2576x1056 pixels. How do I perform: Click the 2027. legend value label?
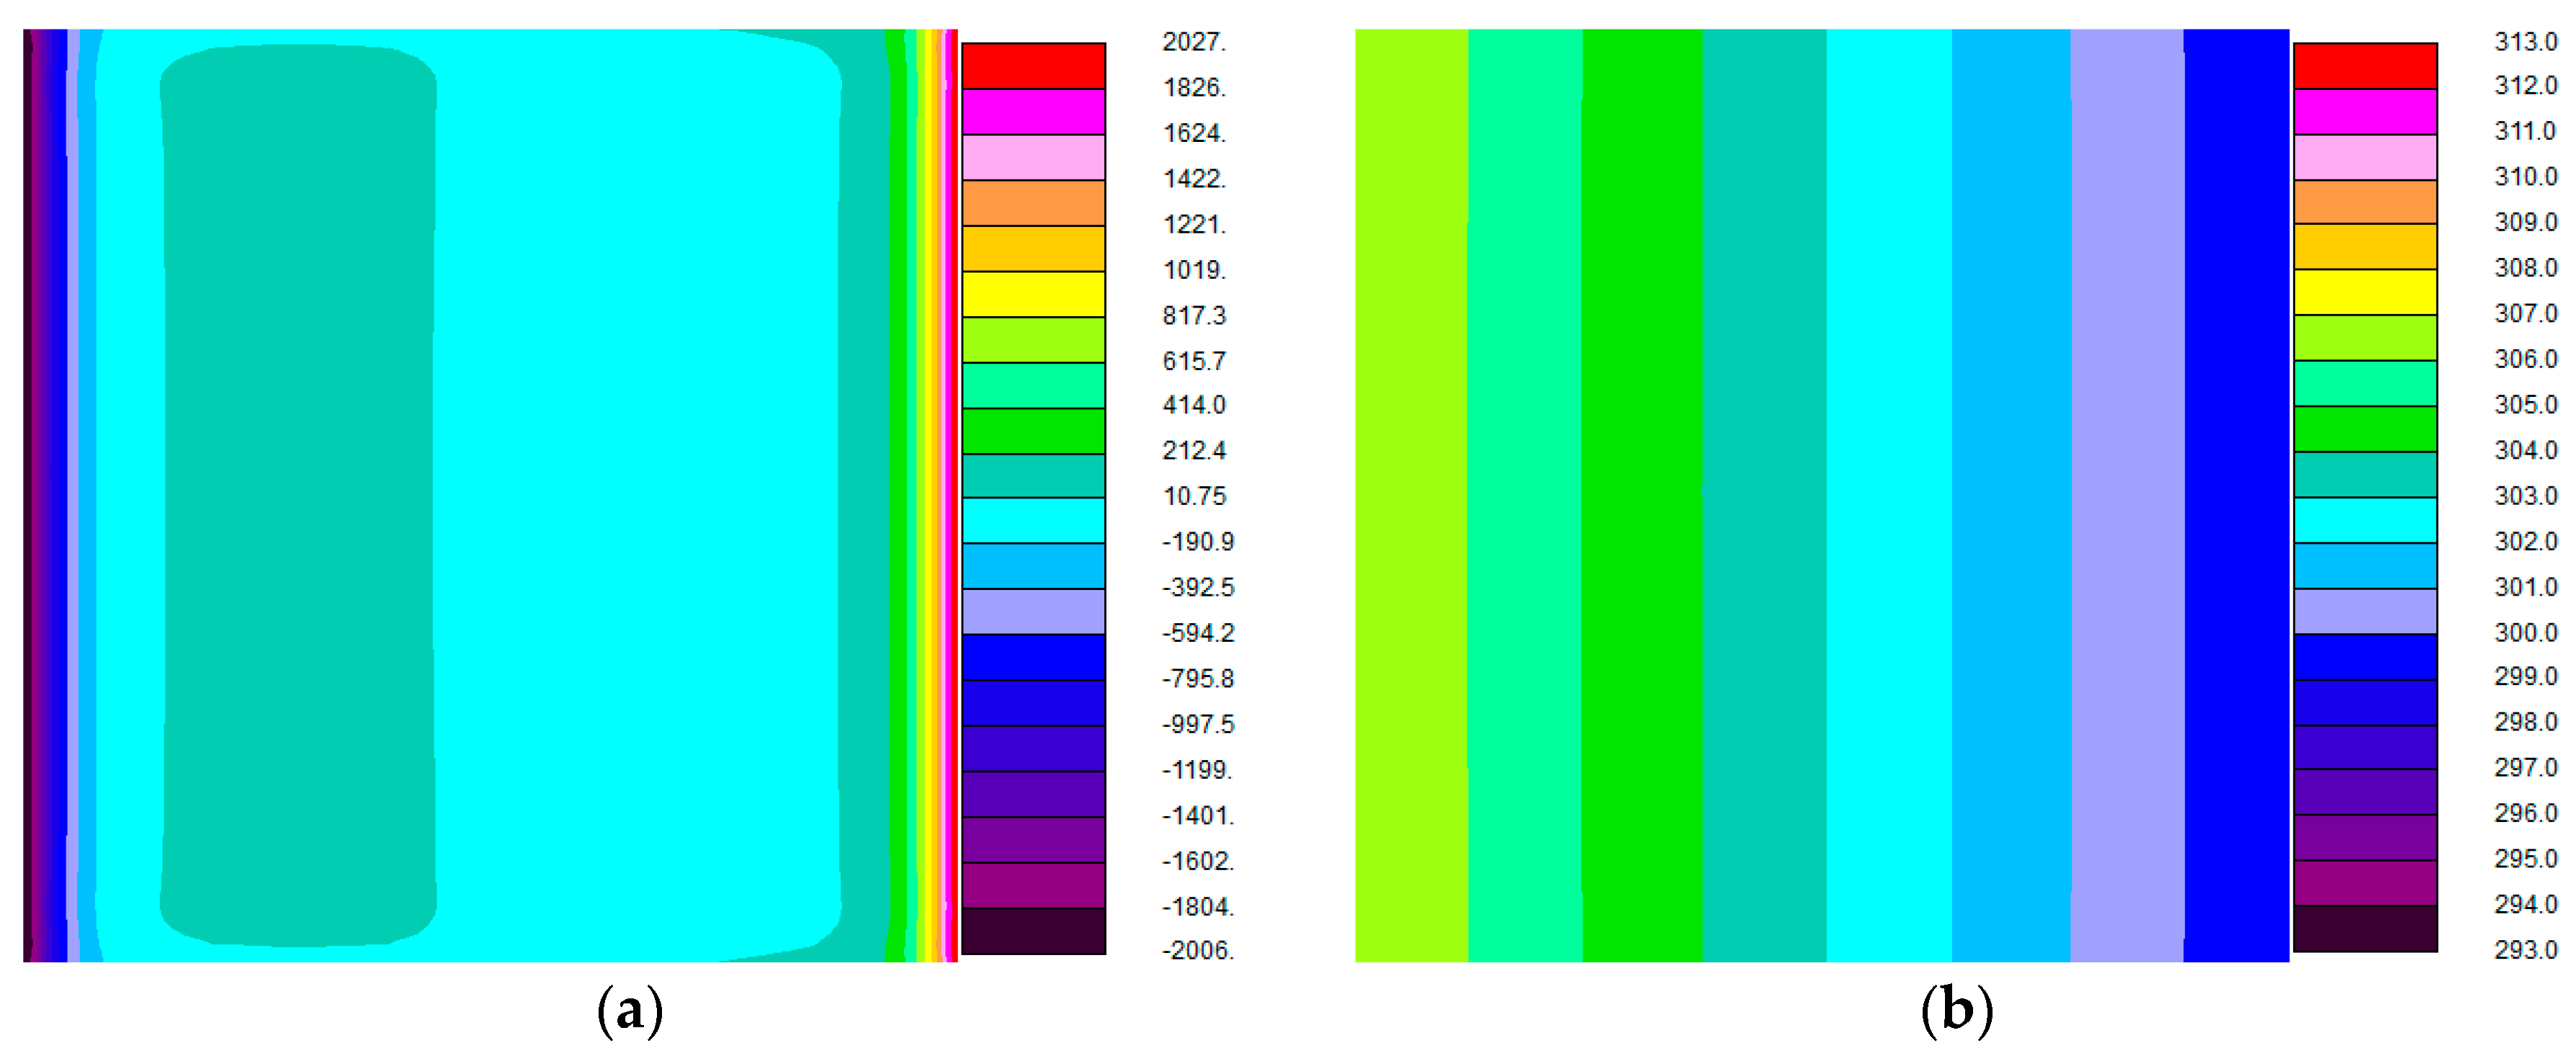point(1193,42)
